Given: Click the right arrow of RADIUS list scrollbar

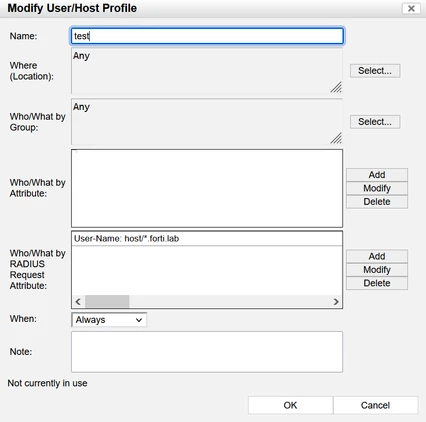Looking at the screenshot, I should 336,302.
